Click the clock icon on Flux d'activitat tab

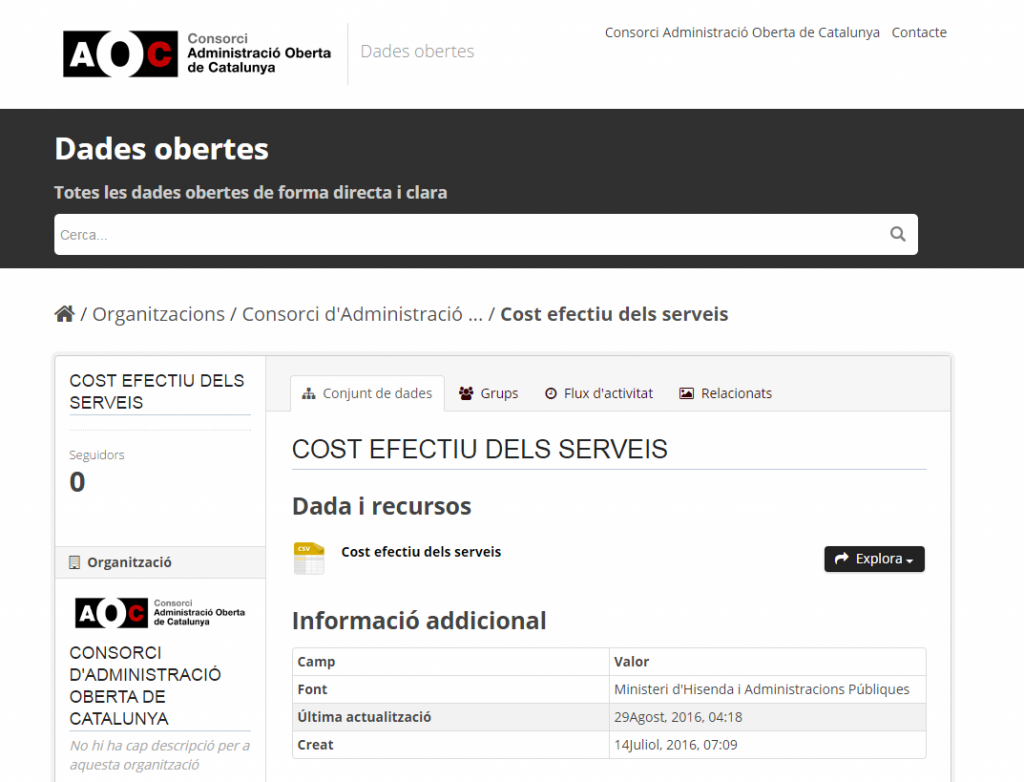tap(549, 393)
